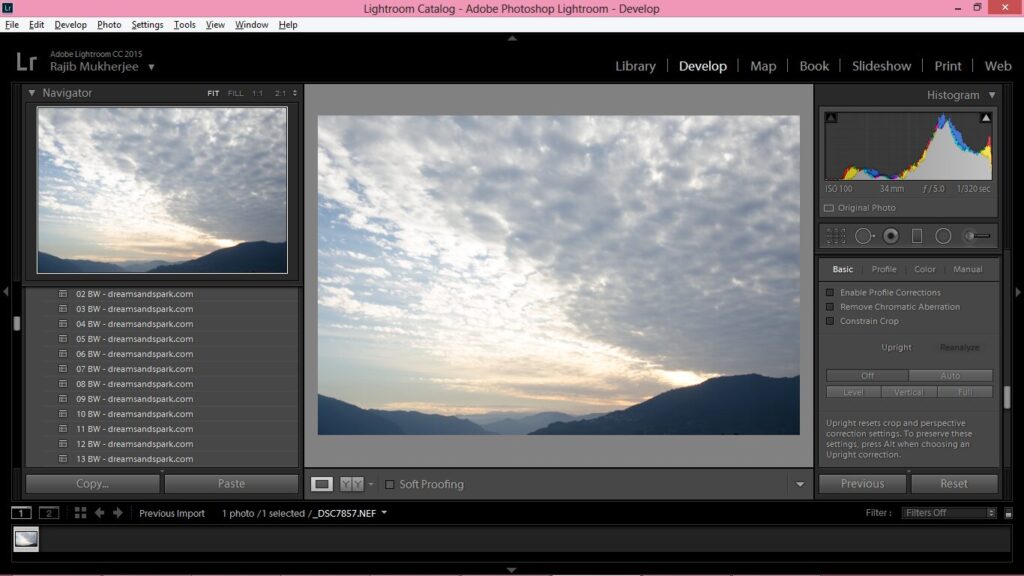Viewport: 1024px width, 576px height.
Task: Open the Manual tab in Lens Corrections
Action: coord(967,269)
